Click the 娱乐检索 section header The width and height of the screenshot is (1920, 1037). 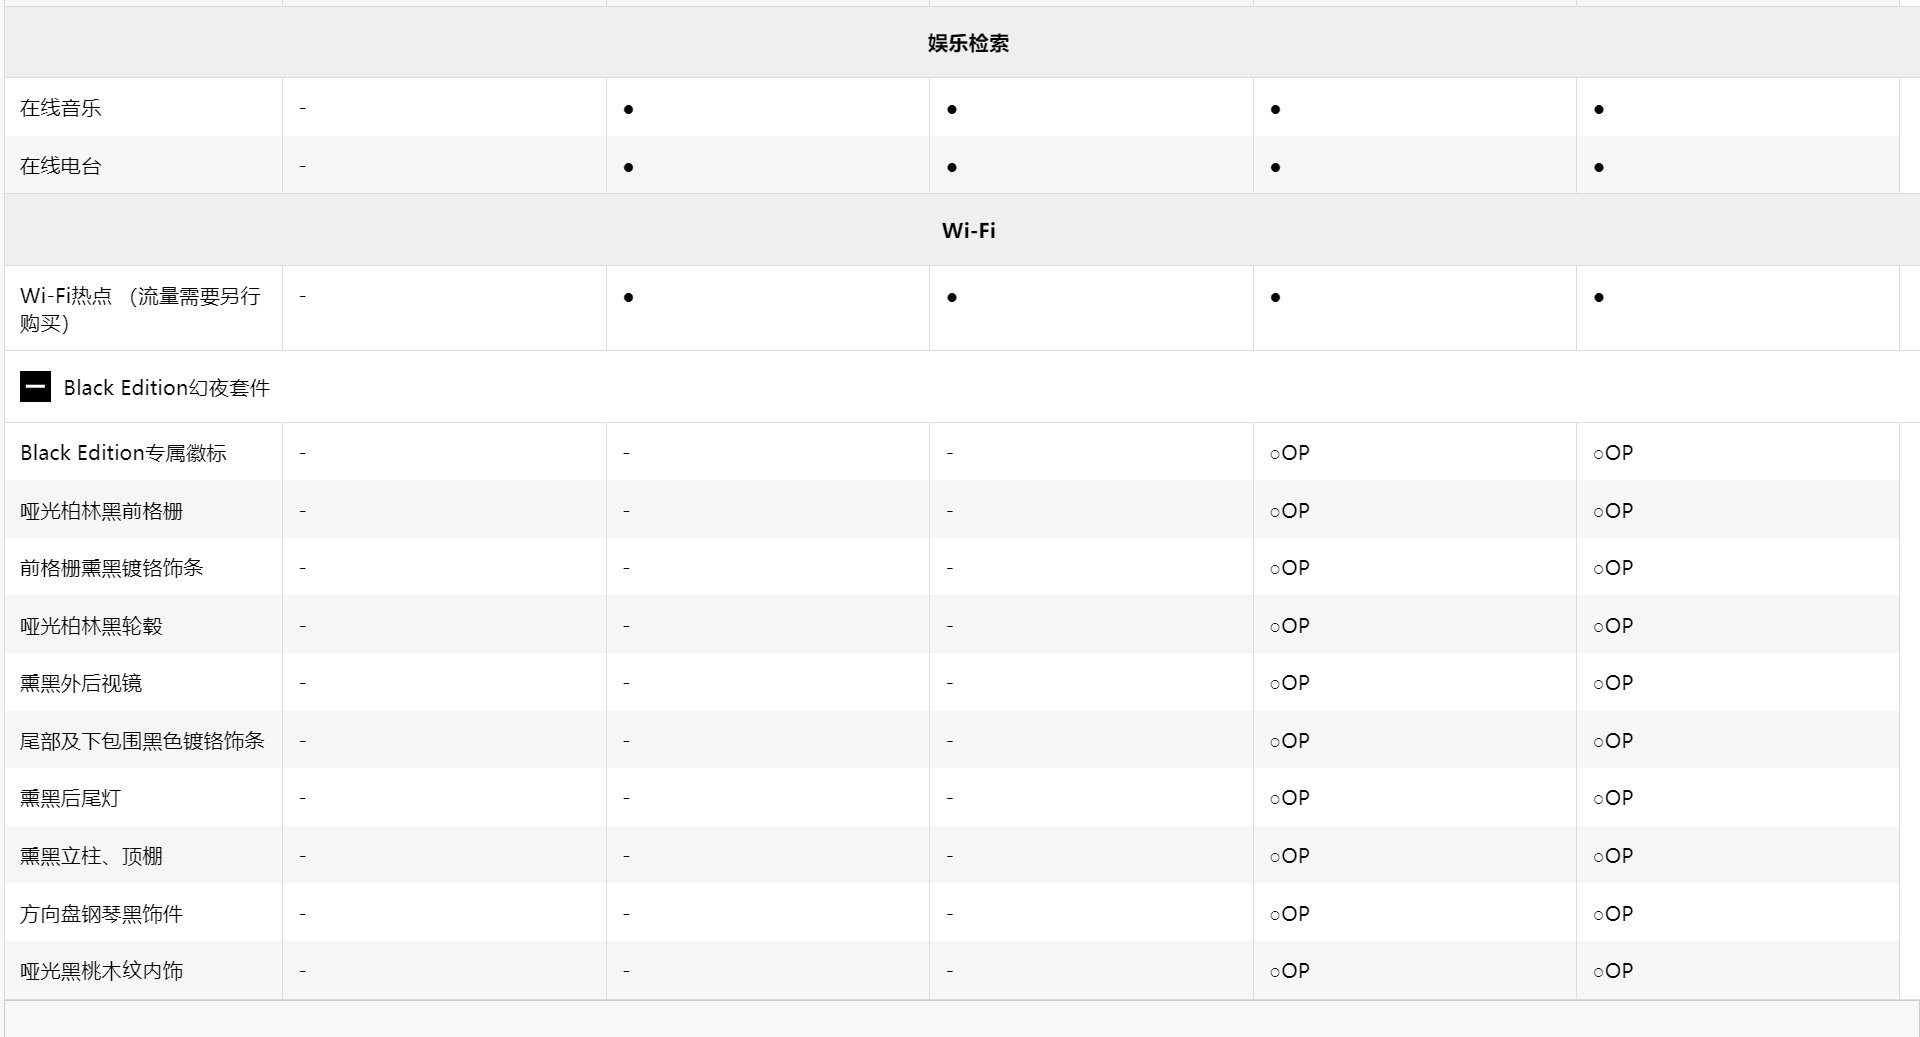[968, 43]
